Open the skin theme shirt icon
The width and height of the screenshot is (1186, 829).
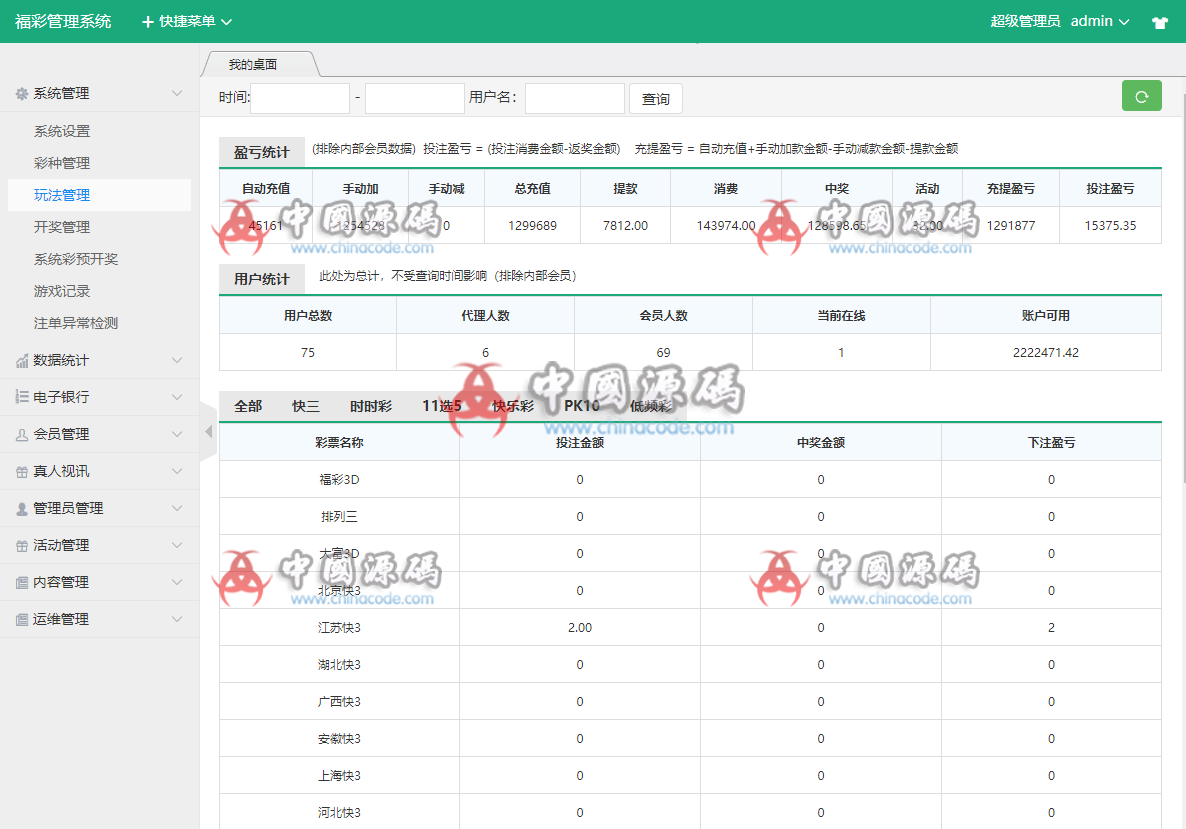click(x=1160, y=22)
